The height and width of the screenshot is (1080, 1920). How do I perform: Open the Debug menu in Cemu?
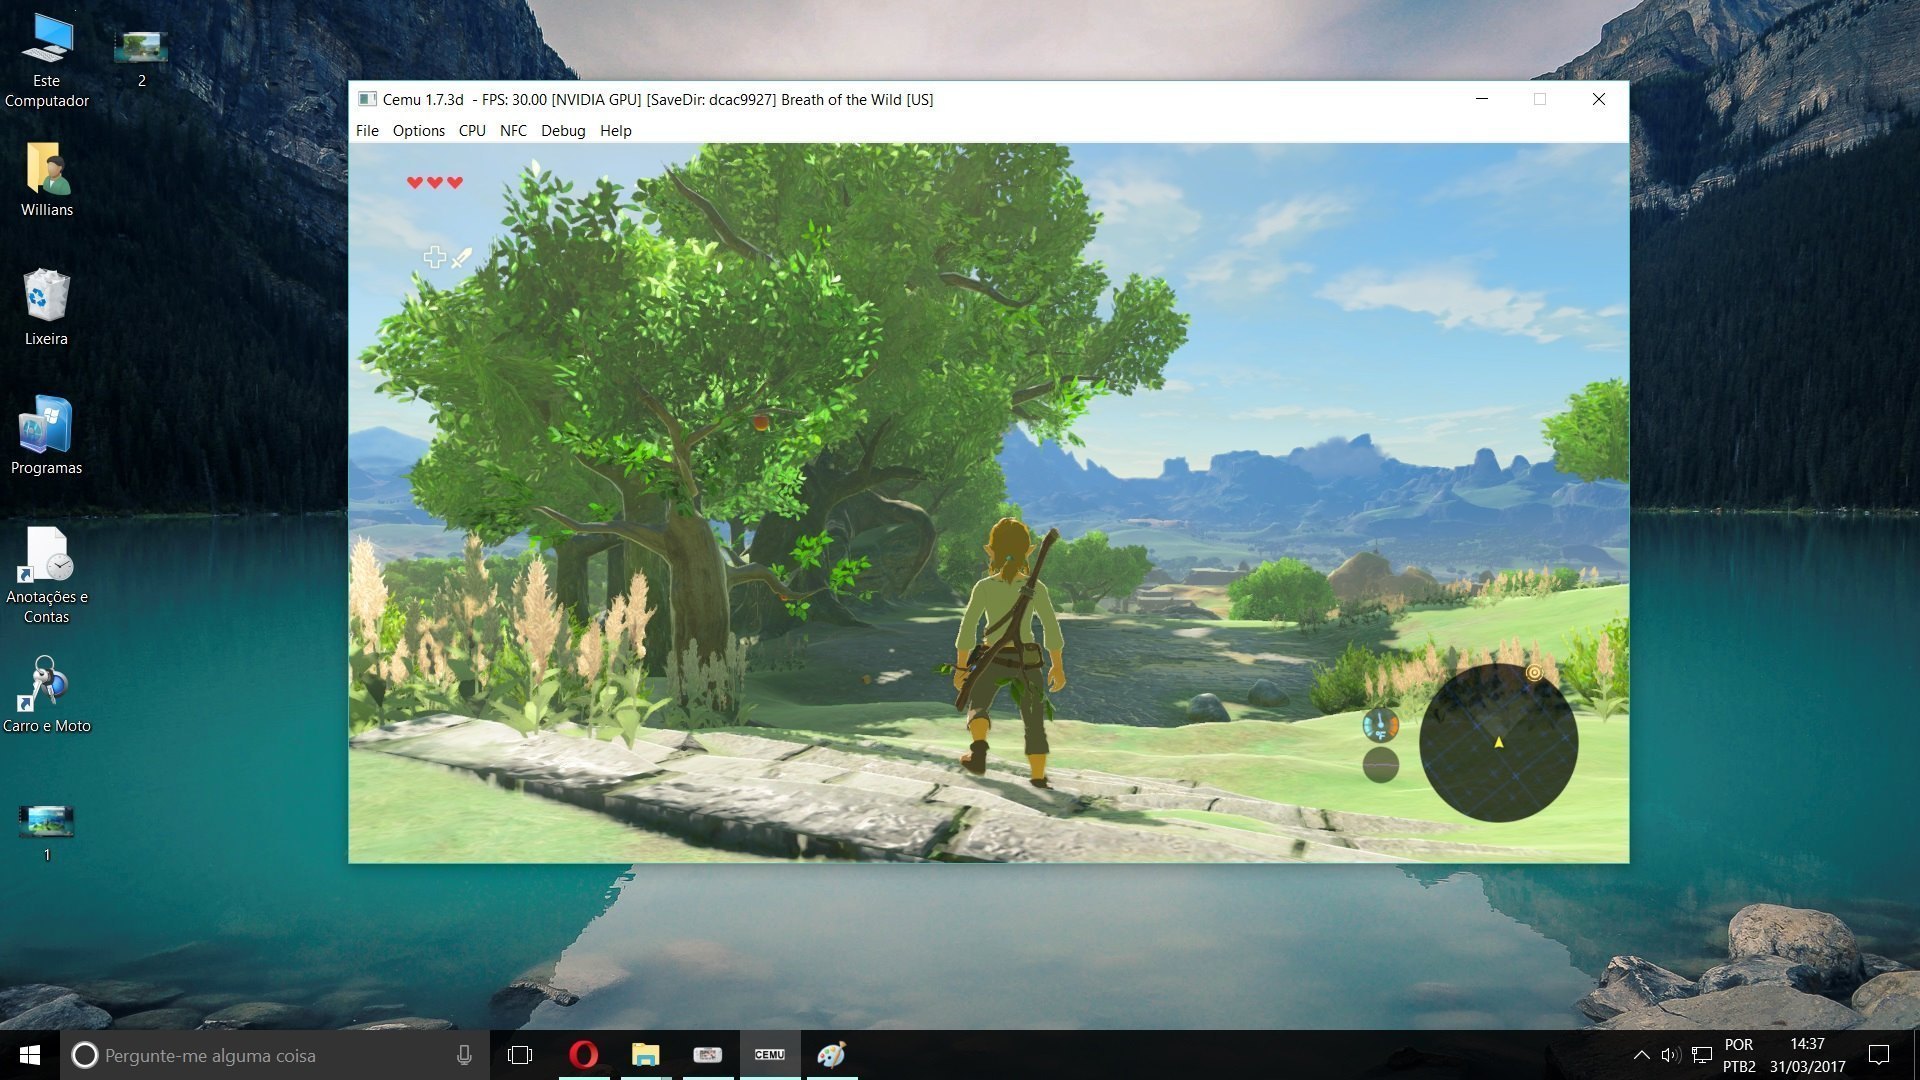[x=563, y=131]
